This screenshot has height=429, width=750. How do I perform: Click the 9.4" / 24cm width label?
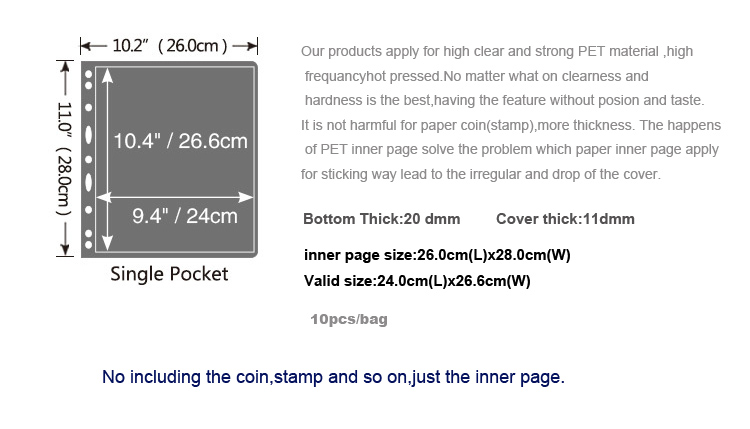(x=185, y=216)
